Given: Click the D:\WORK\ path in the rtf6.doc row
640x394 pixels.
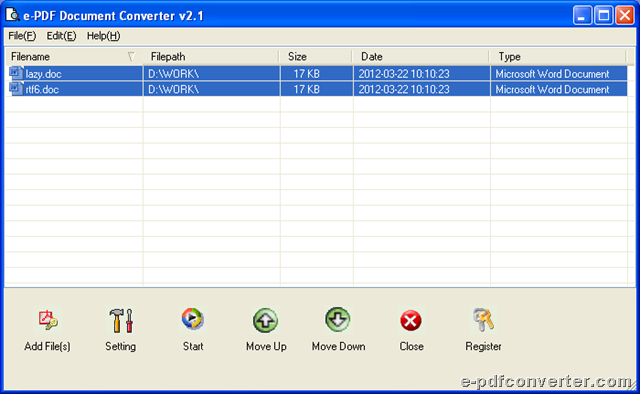Looking at the screenshot, I should [173, 89].
